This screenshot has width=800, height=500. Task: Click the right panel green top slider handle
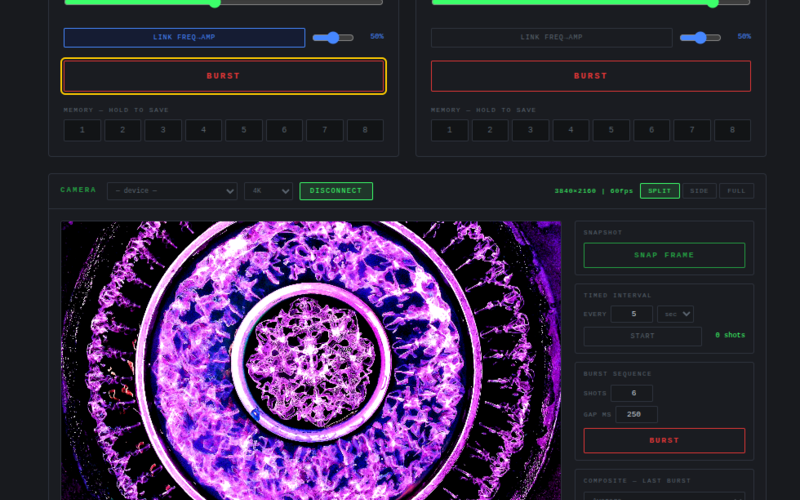click(713, 3)
